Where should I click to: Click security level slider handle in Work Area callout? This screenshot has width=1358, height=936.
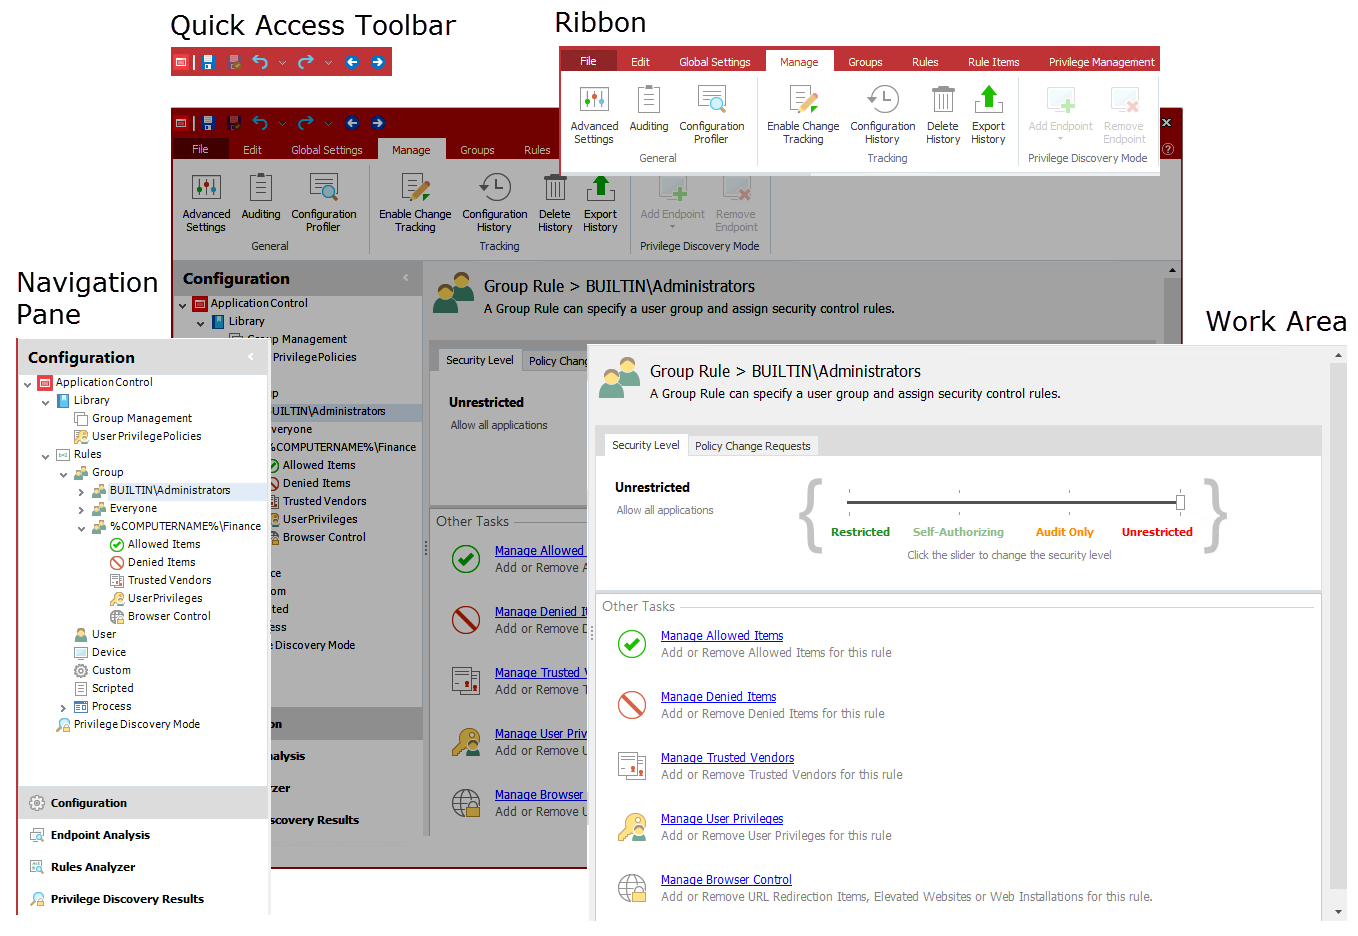[1180, 502]
